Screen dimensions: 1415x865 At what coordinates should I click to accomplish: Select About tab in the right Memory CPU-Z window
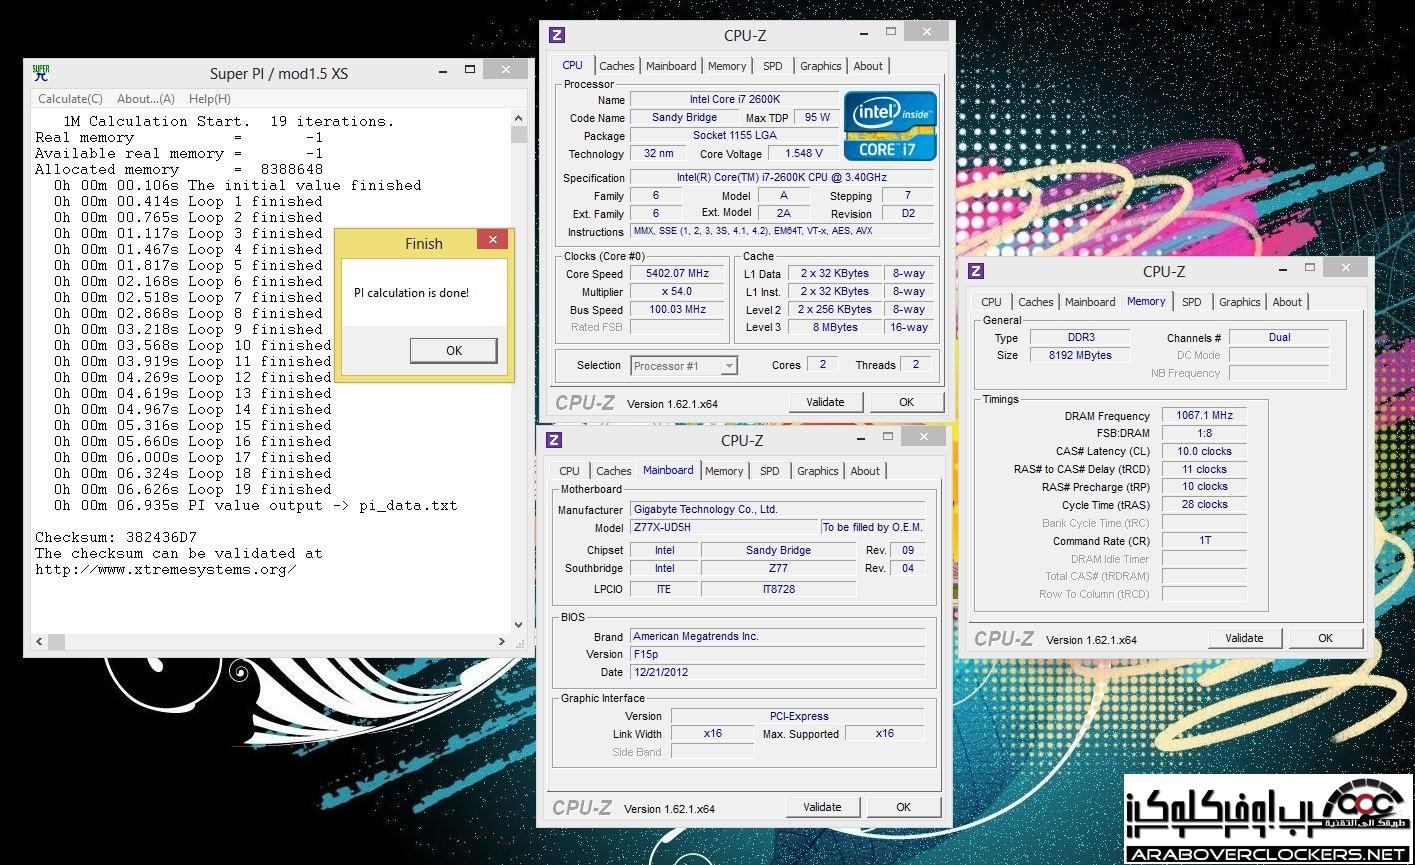point(1287,302)
